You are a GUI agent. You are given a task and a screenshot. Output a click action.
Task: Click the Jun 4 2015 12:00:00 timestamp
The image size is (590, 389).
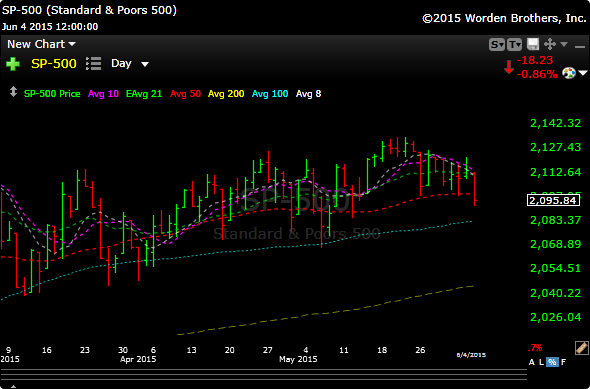50,27
